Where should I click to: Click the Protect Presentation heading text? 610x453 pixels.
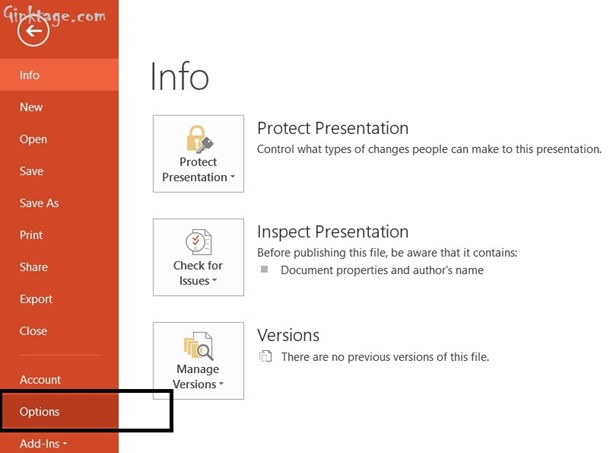333,128
